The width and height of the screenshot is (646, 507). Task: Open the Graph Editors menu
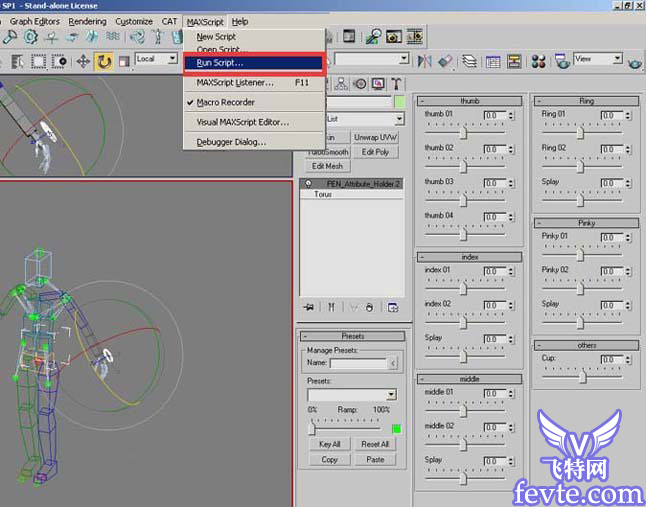point(35,21)
